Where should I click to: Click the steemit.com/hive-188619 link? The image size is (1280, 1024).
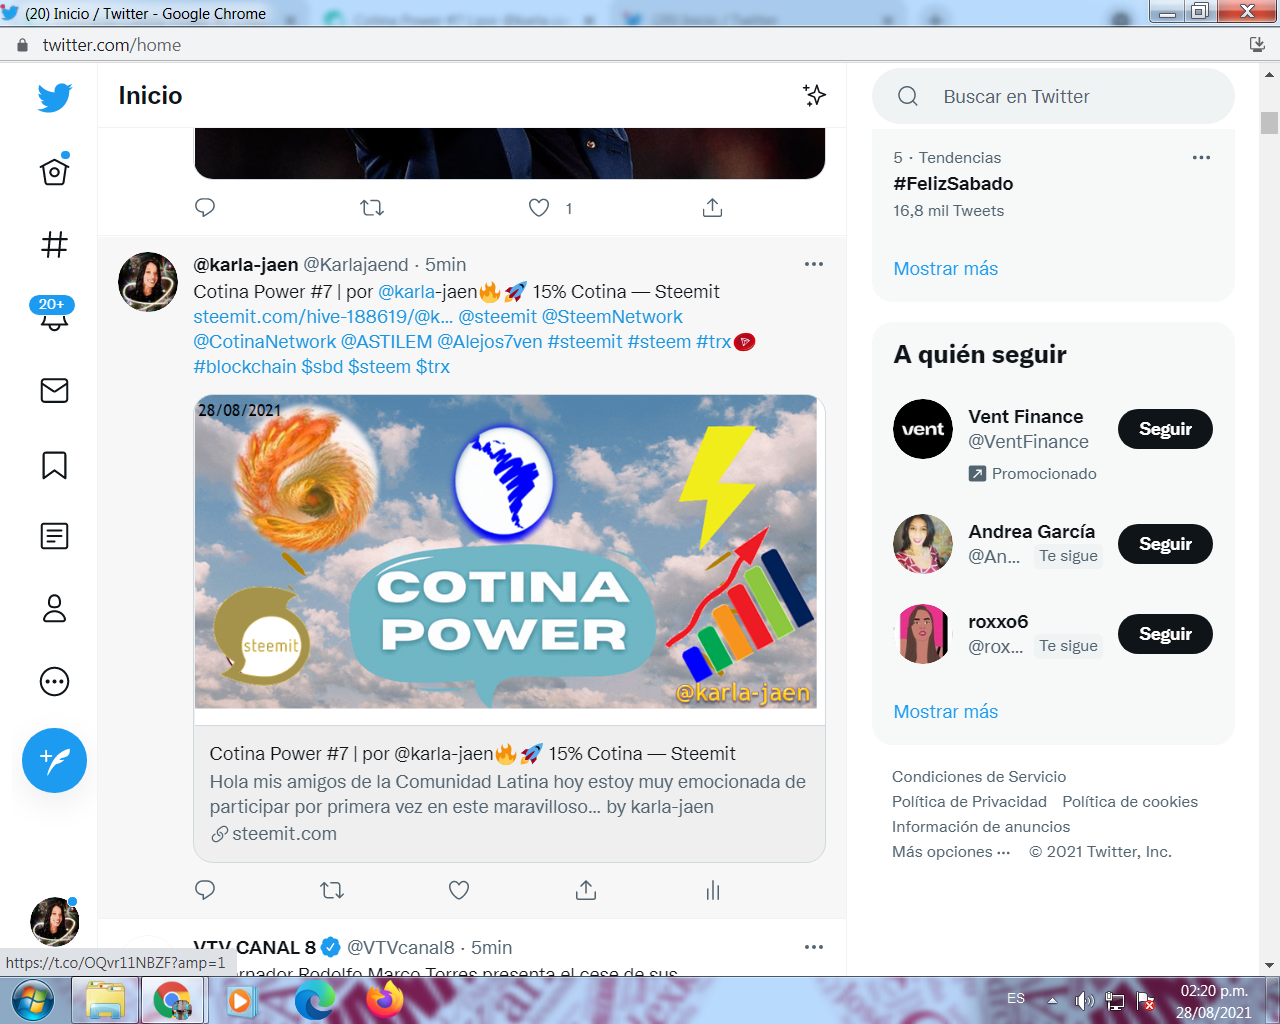point(323,317)
